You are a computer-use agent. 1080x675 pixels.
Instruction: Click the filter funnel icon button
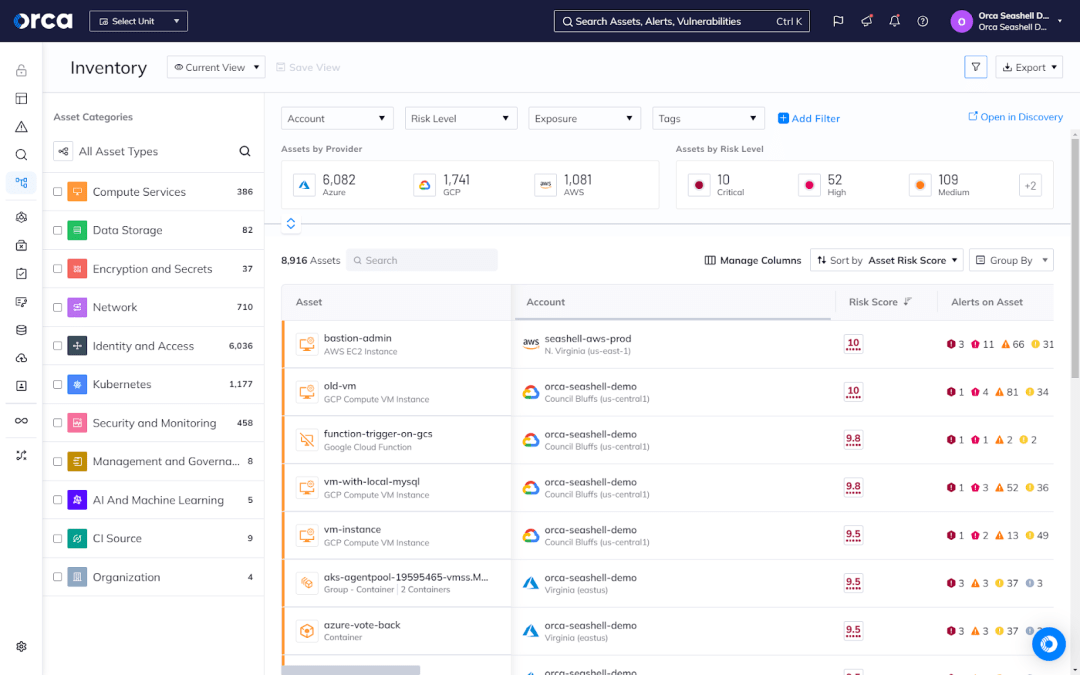pyautogui.click(x=976, y=67)
